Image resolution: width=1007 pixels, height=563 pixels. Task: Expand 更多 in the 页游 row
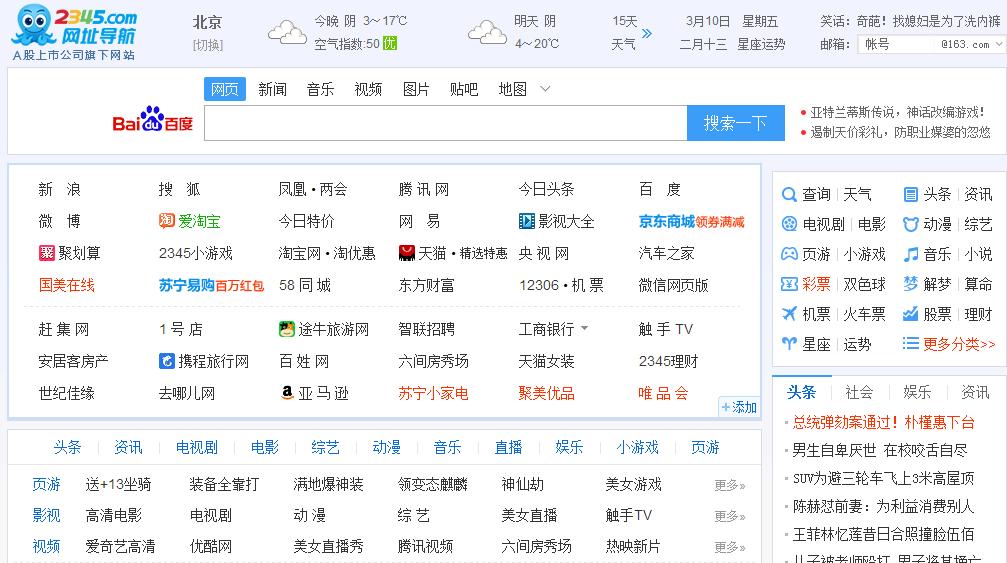pos(730,485)
